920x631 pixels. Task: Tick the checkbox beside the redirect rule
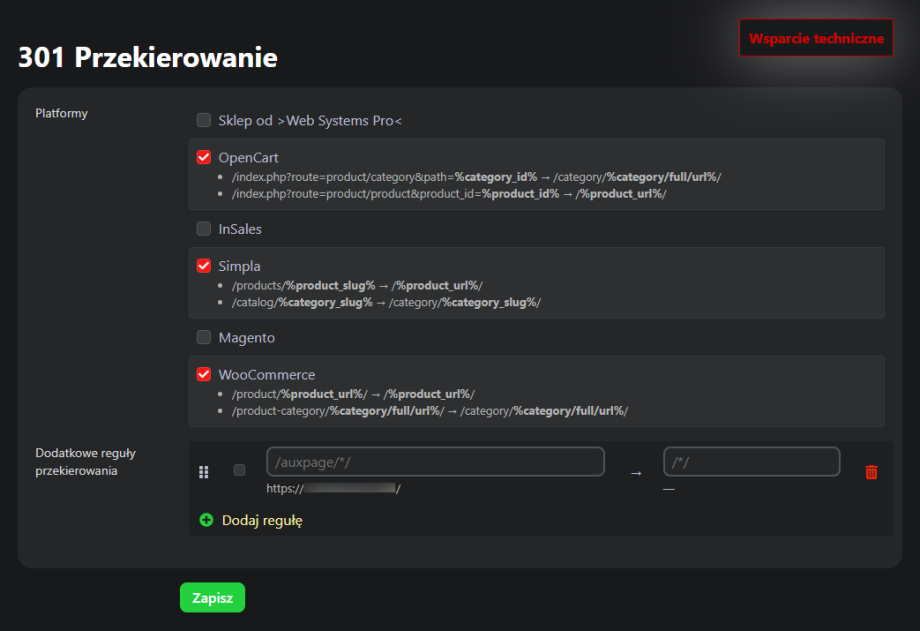(239, 470)
